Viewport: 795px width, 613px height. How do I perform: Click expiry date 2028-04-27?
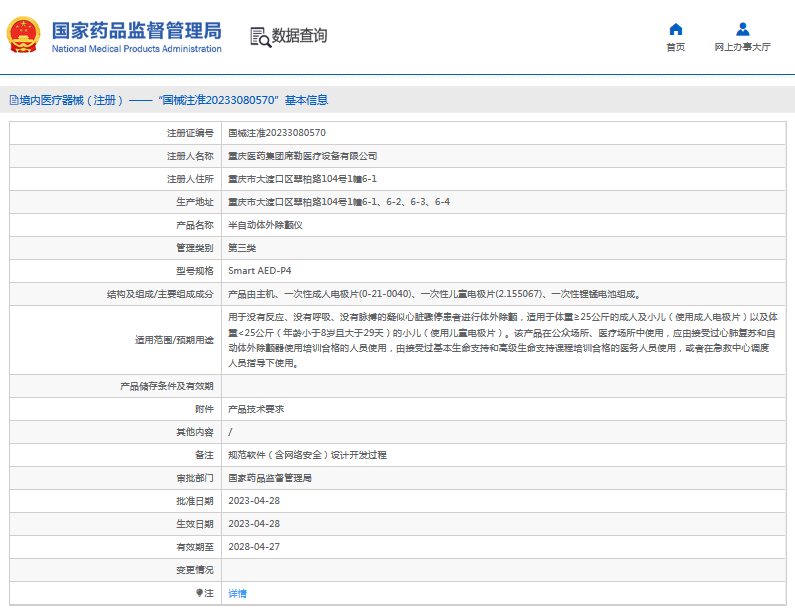(254, 547)
